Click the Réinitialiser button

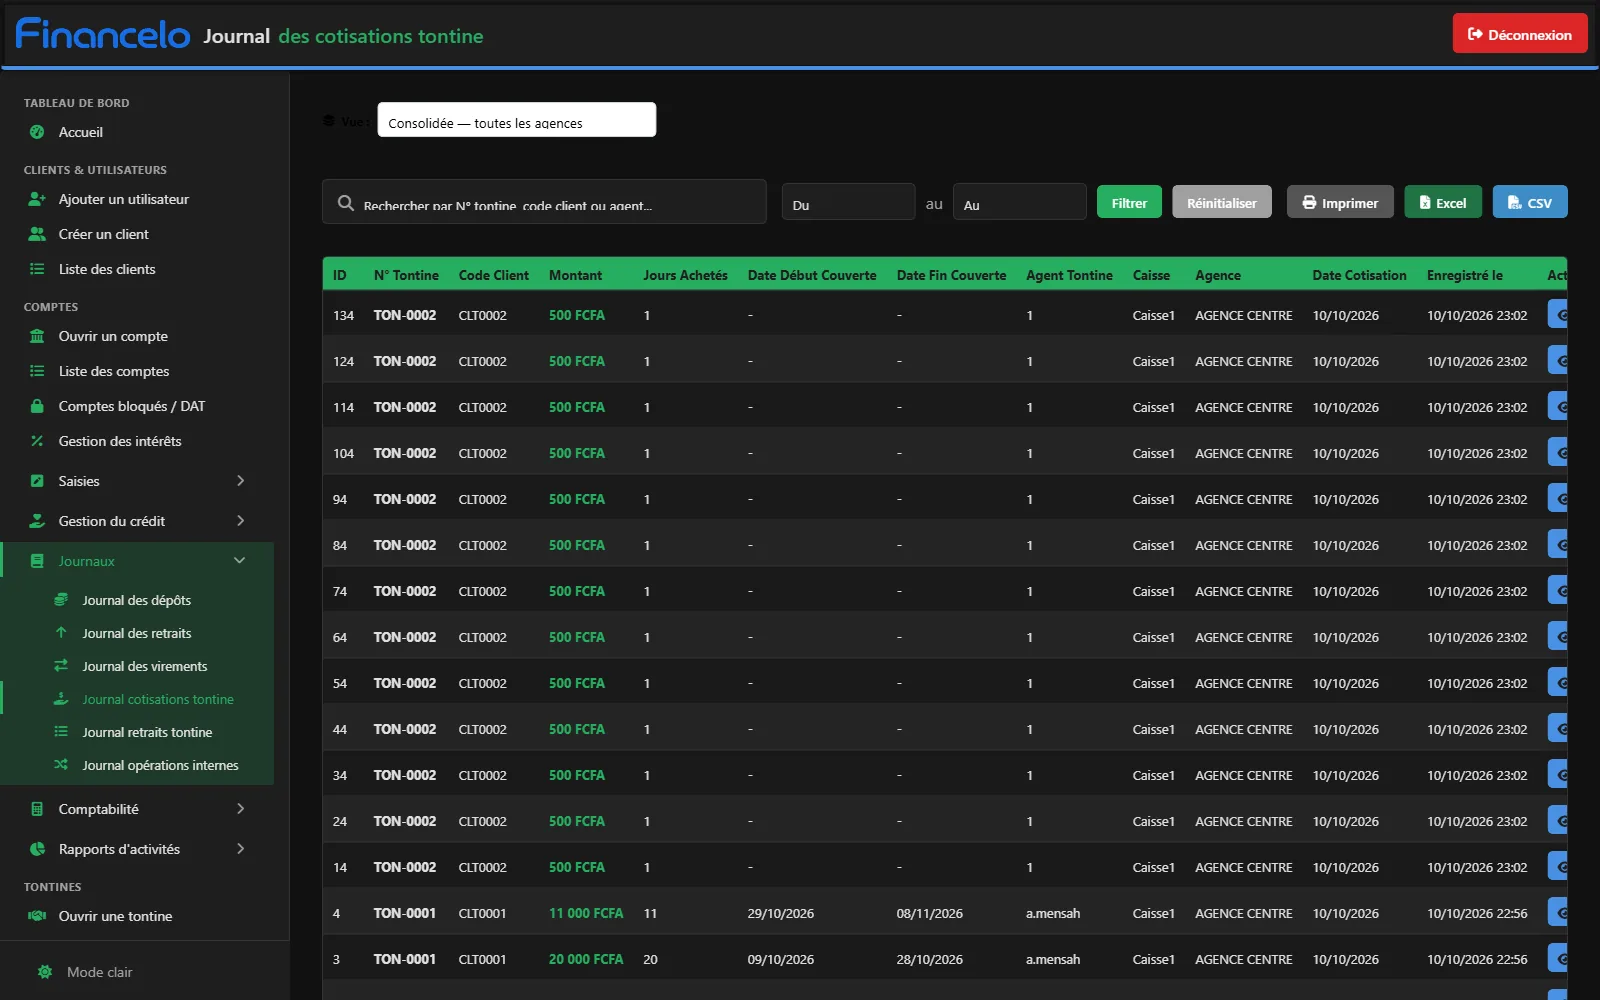tap(1222, 202)
